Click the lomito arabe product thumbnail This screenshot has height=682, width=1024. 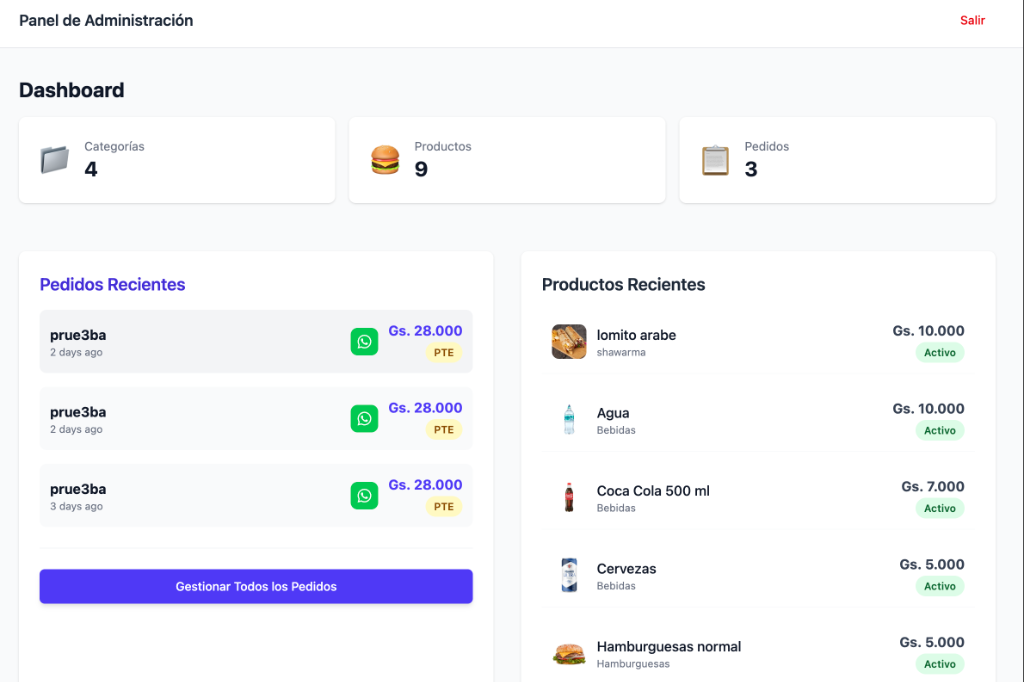(568, 342)
